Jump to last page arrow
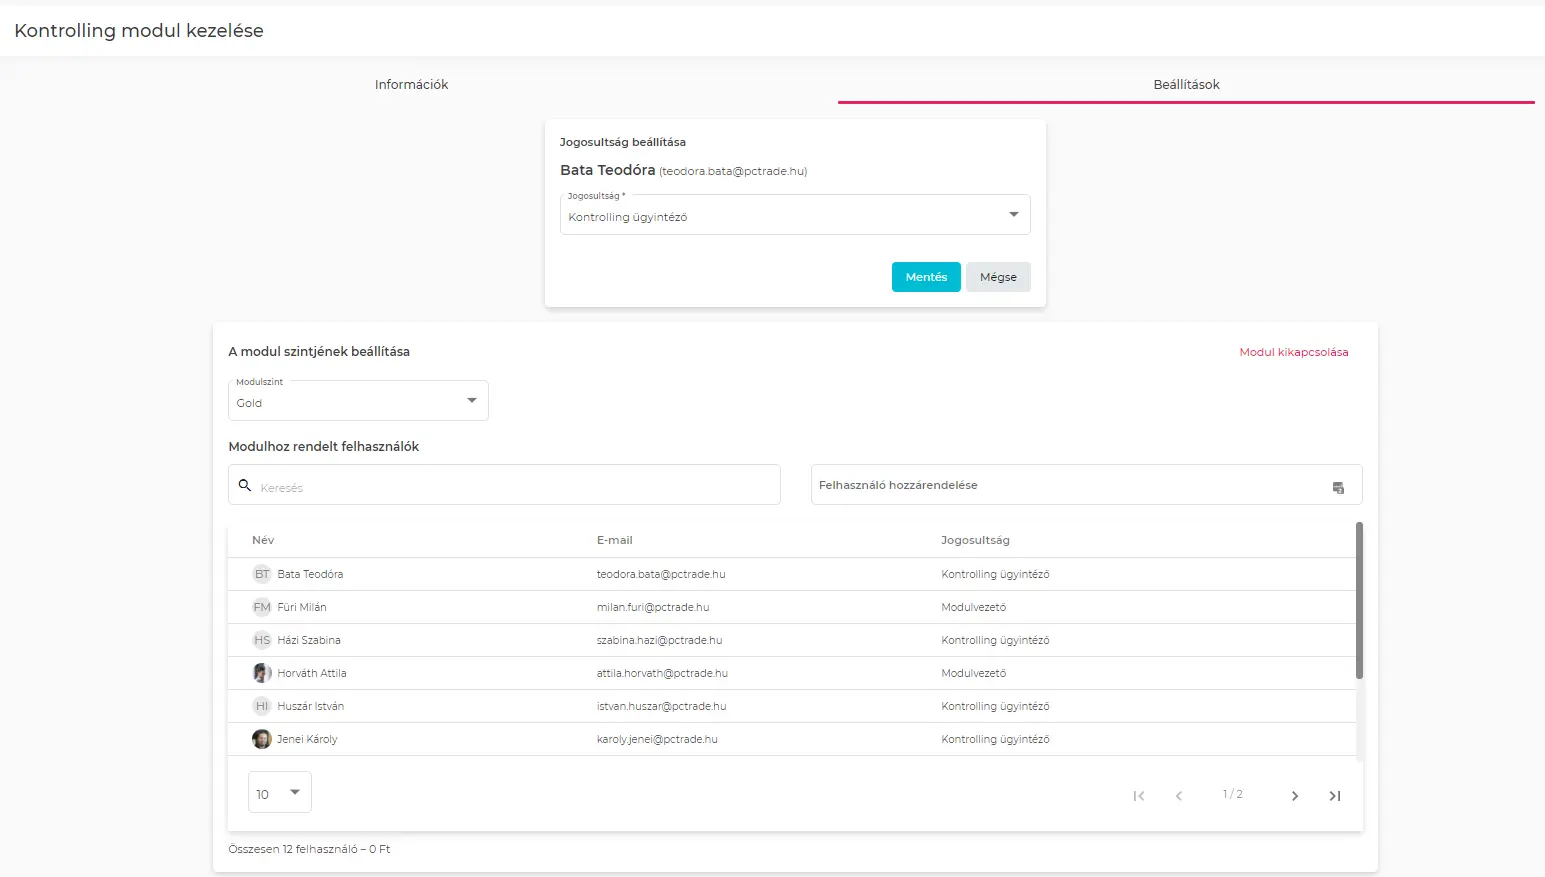This screenshot has width=1545, height=877. point(1334,796)
